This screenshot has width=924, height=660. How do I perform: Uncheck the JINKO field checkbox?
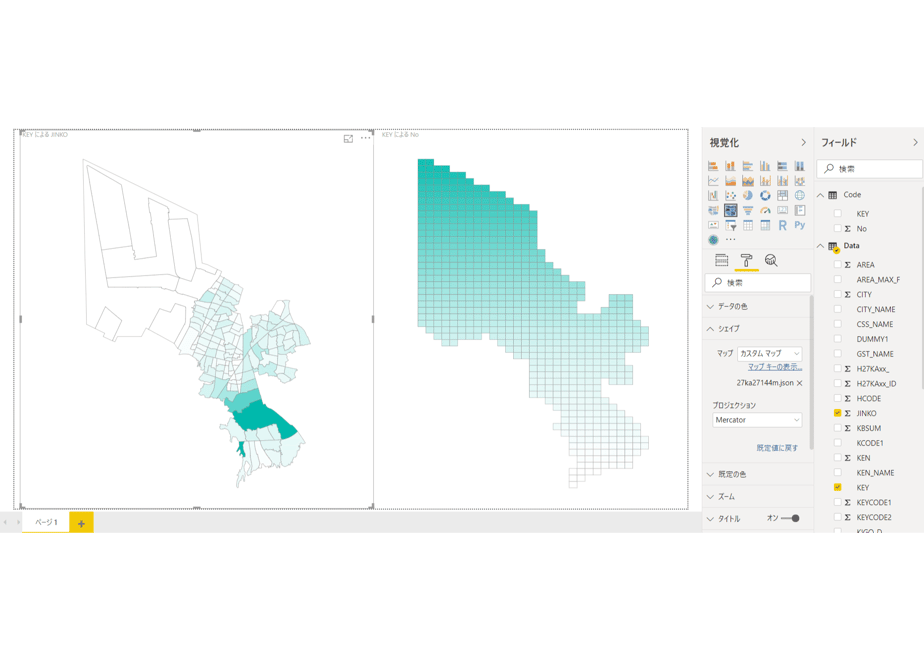pos(837,413)
